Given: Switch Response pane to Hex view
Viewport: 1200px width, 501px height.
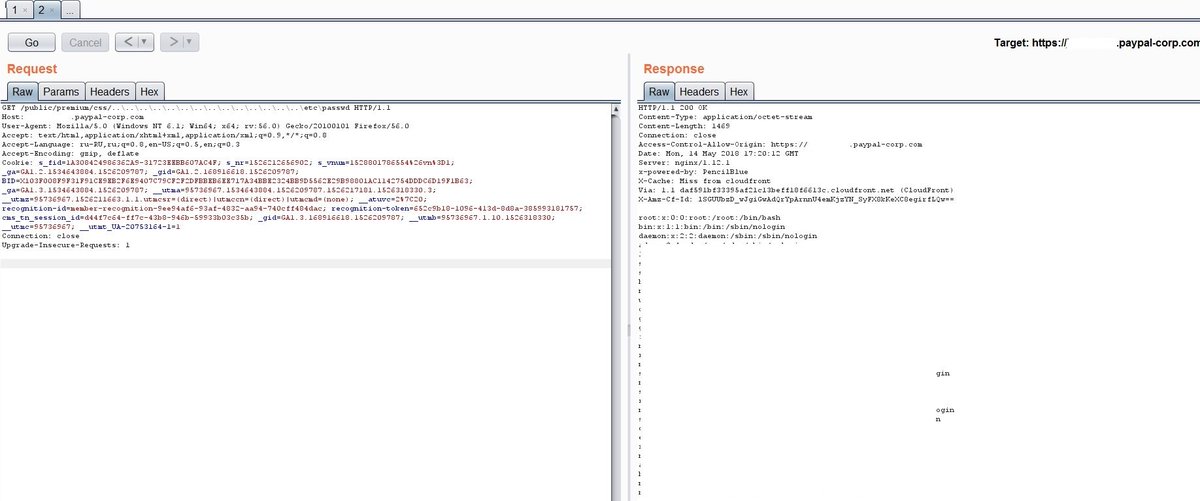Looking at the screenshot, I should (739, 91).
